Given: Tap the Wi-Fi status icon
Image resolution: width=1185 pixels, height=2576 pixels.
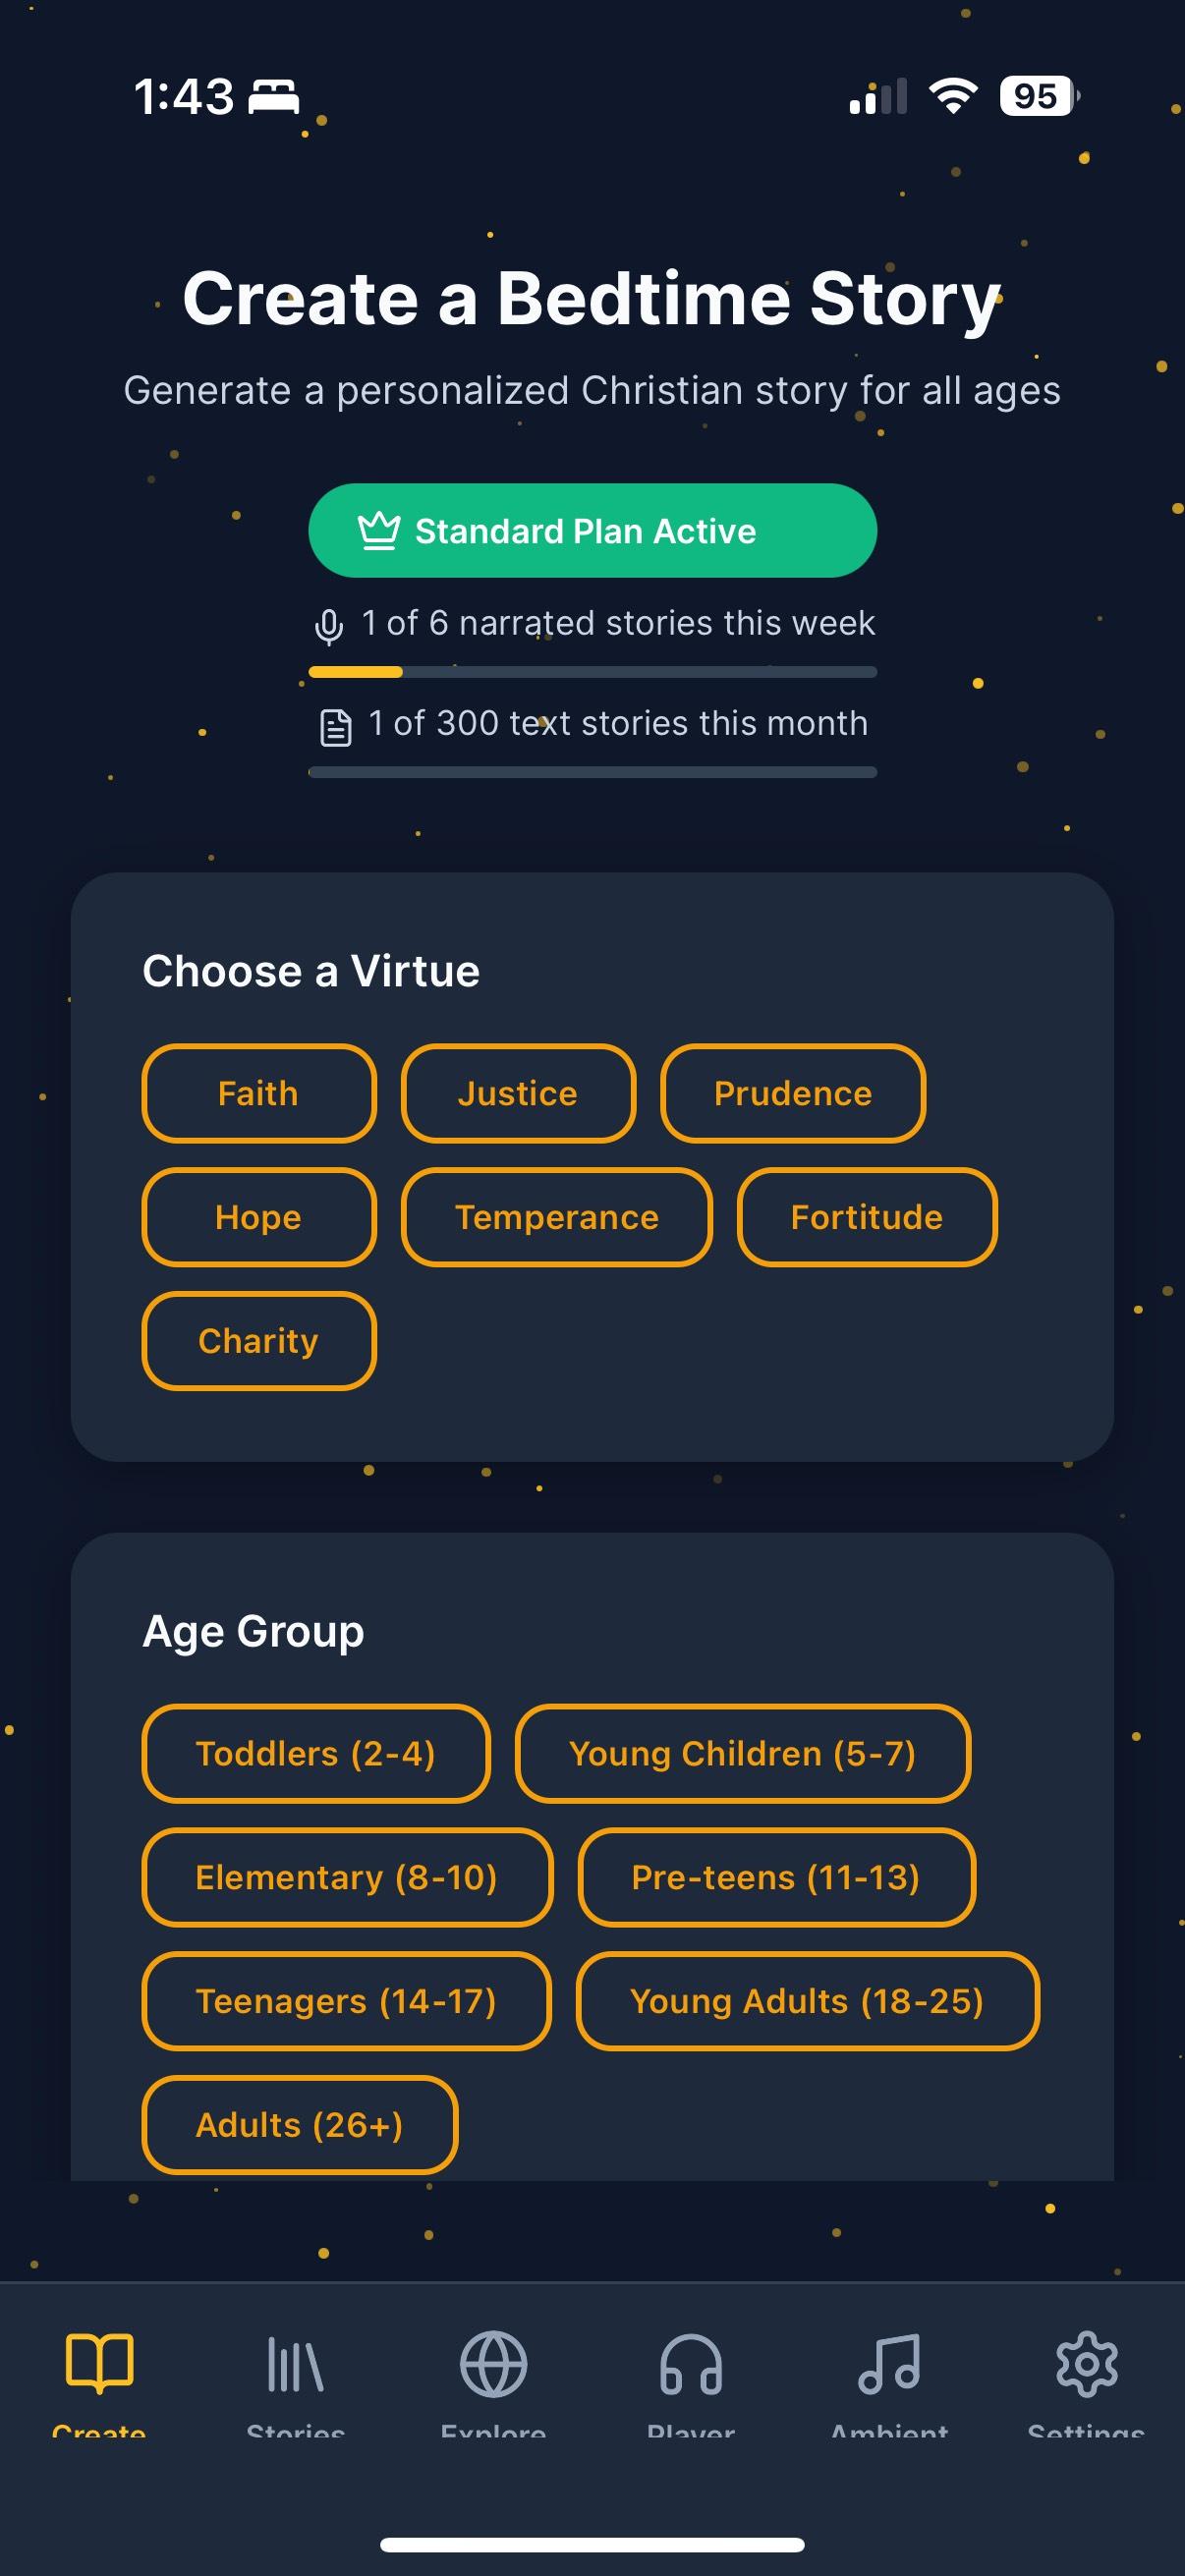Looking at the screenshot, I should click(953, 96).
